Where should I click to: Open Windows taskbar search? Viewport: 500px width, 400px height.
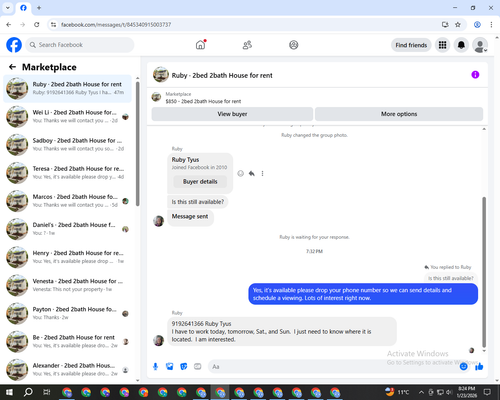coord(28,392)
